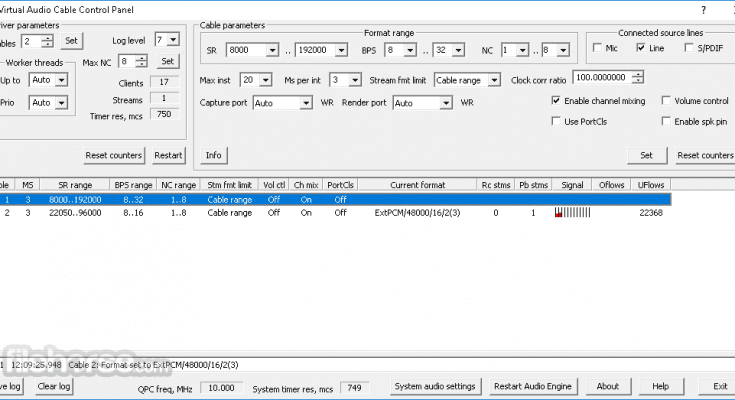
Task: Click the Clock corr ratio input field
Action: (x=601, y=78)
